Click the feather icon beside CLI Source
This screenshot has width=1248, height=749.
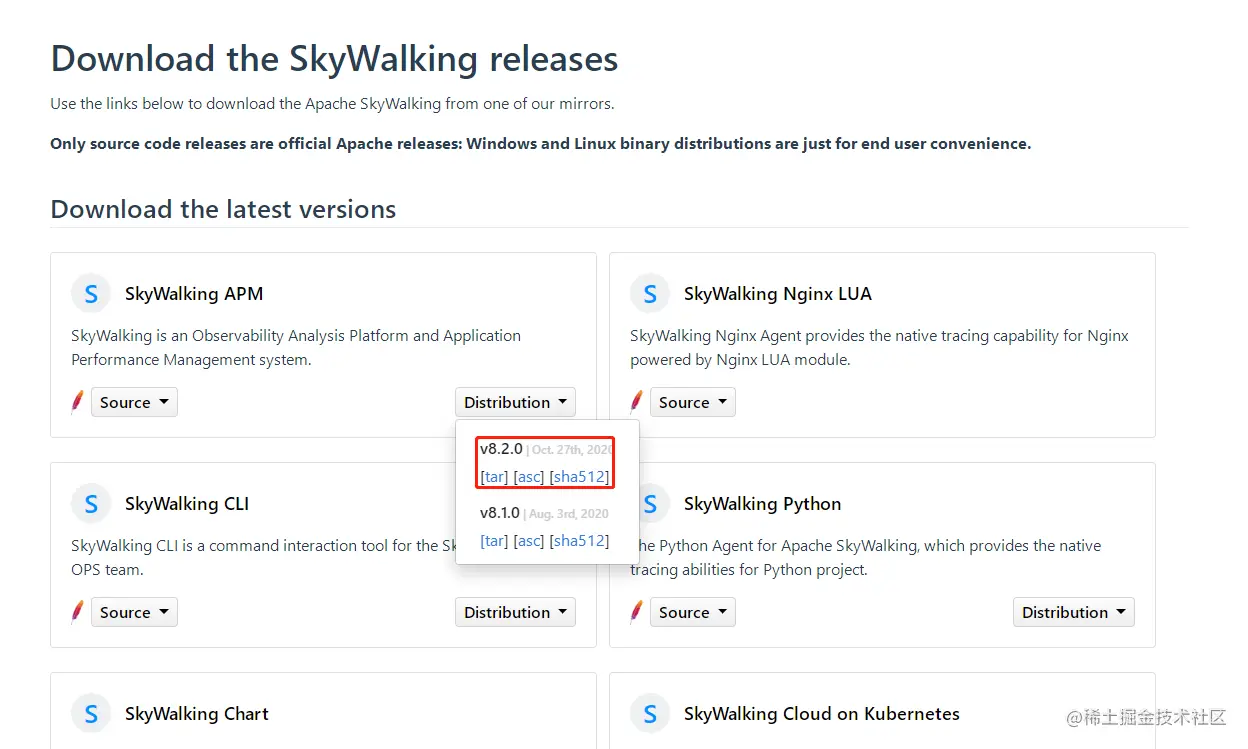tap(77, 612)
